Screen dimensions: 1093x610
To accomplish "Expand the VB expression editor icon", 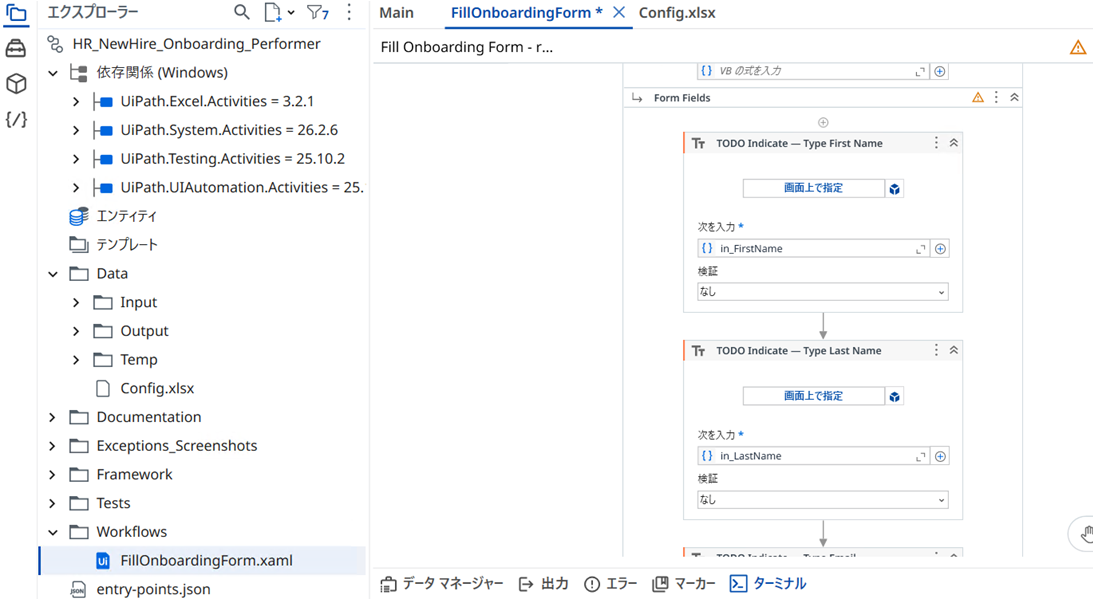I will [920, 71].
